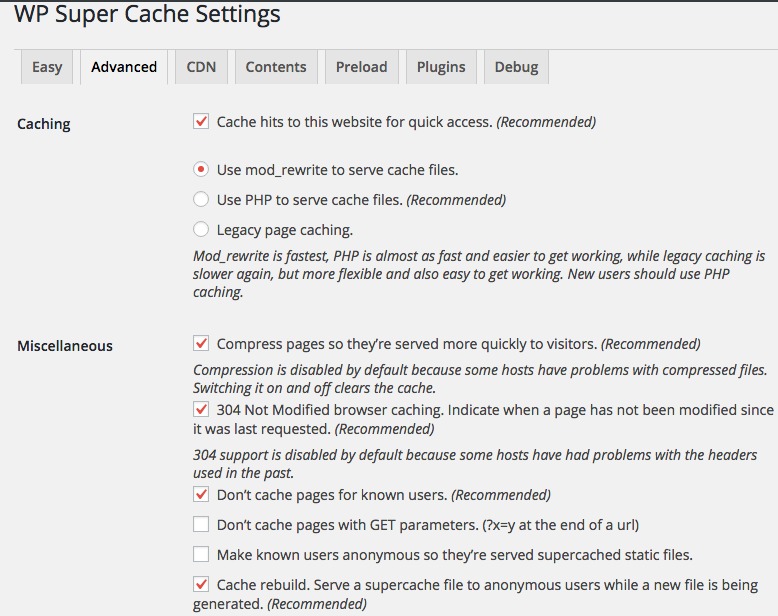Screen dimensions: 778x616
Task: Click the WP Super Cache Settings page title
Action: click(147, 15)
